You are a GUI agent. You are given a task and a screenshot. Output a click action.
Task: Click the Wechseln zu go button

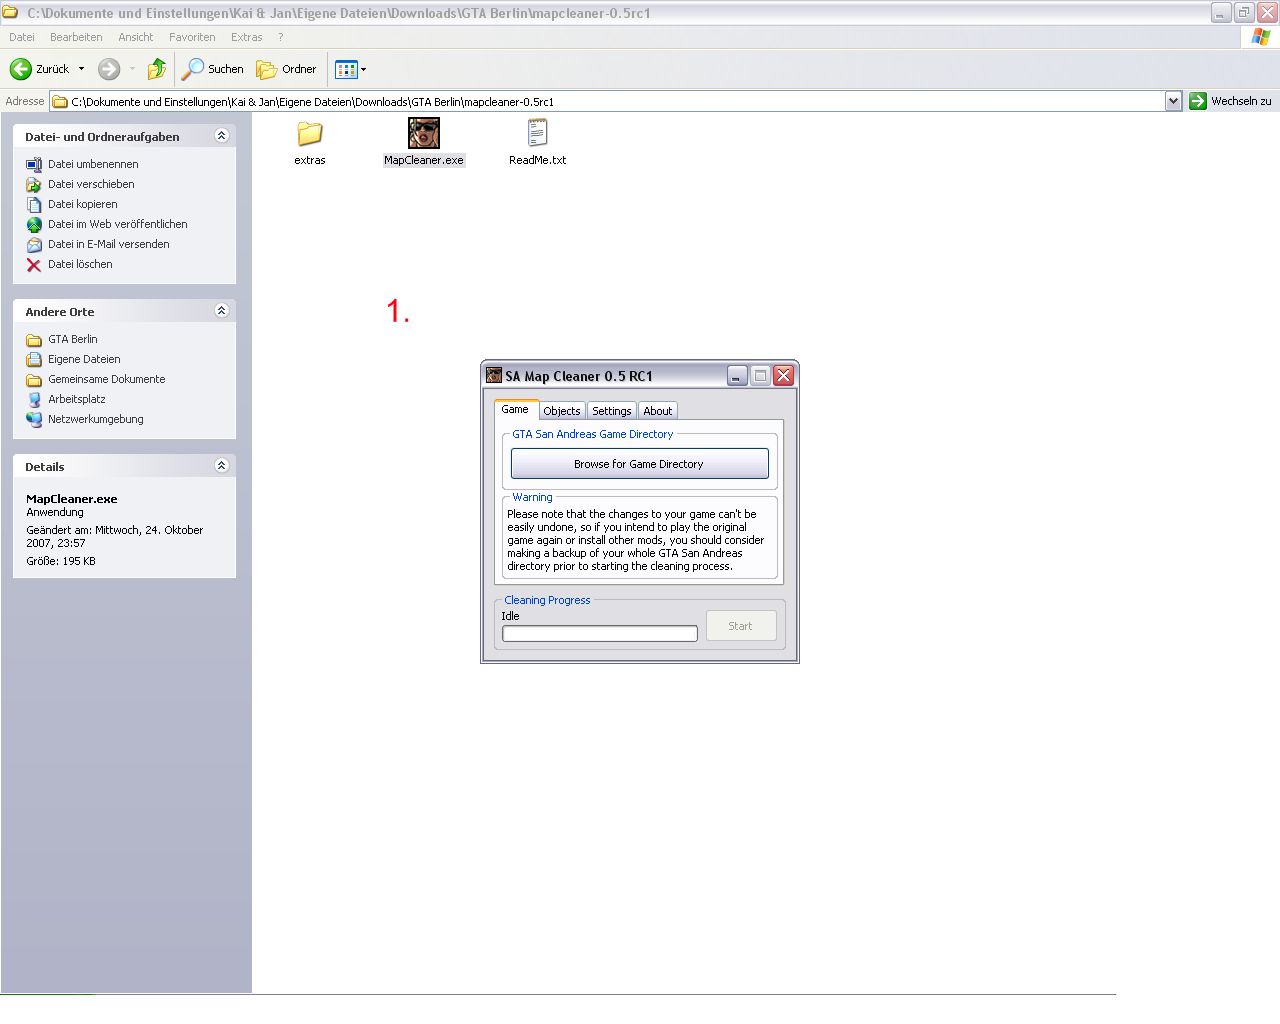(1230, 101)
